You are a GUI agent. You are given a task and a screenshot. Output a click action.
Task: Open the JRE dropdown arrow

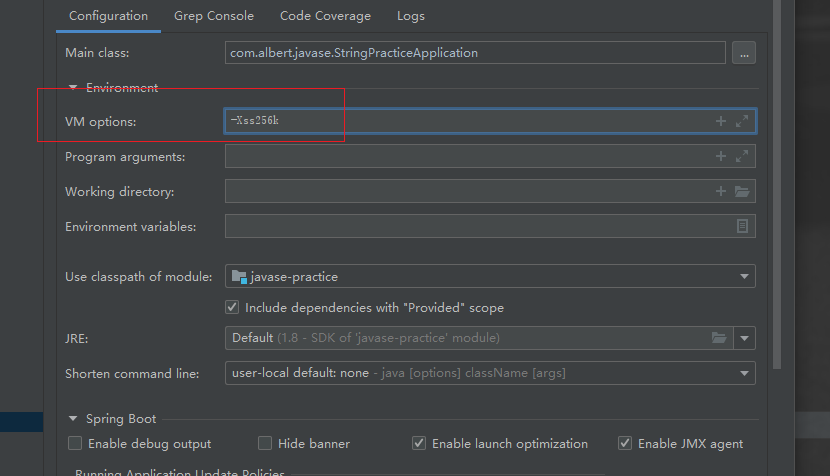point(744,338)
